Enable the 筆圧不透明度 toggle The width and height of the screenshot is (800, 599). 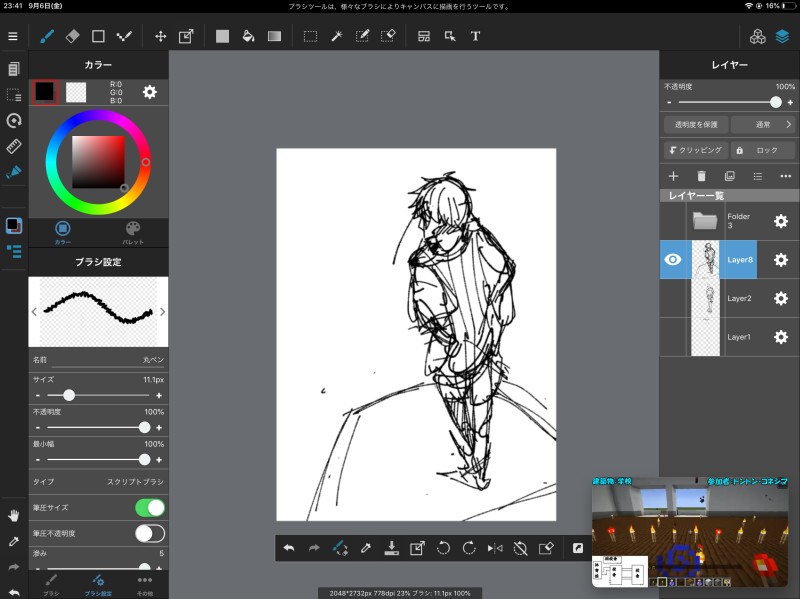[x=149, y=533]
